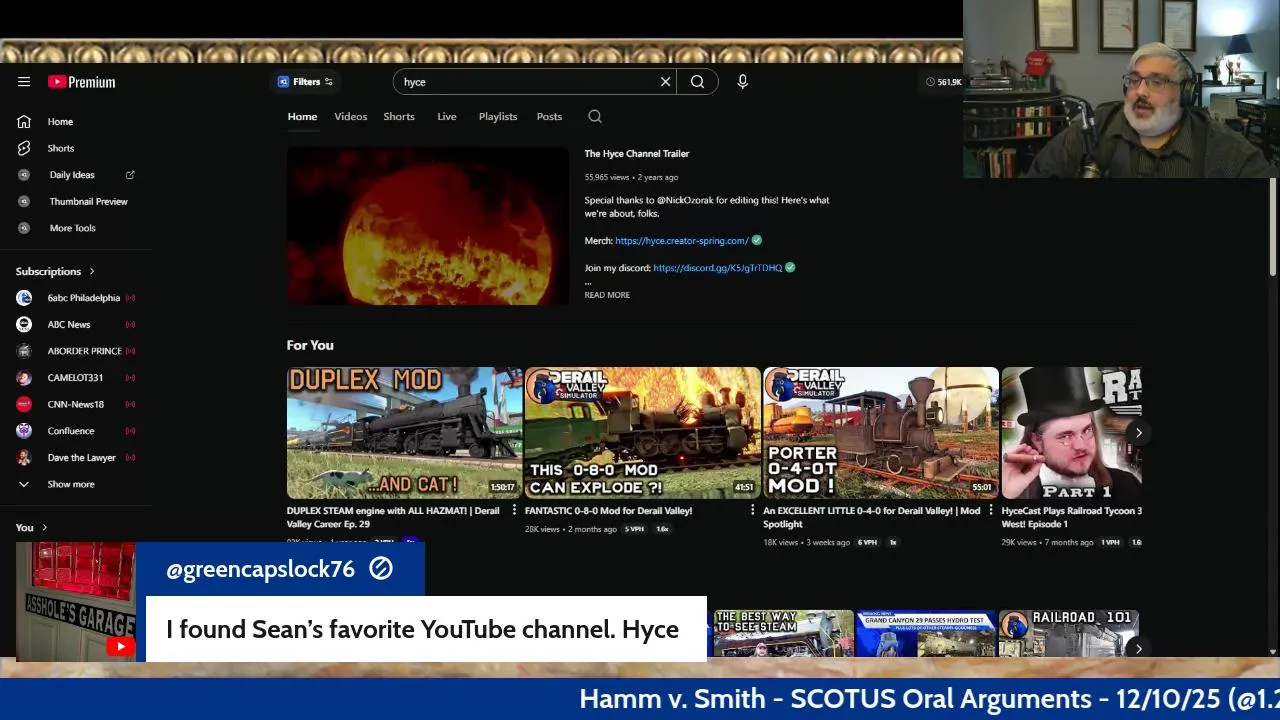Screen dimensions: 1280x720
Task: Open The Hyce Channel Trailer title
Action: 637,154
